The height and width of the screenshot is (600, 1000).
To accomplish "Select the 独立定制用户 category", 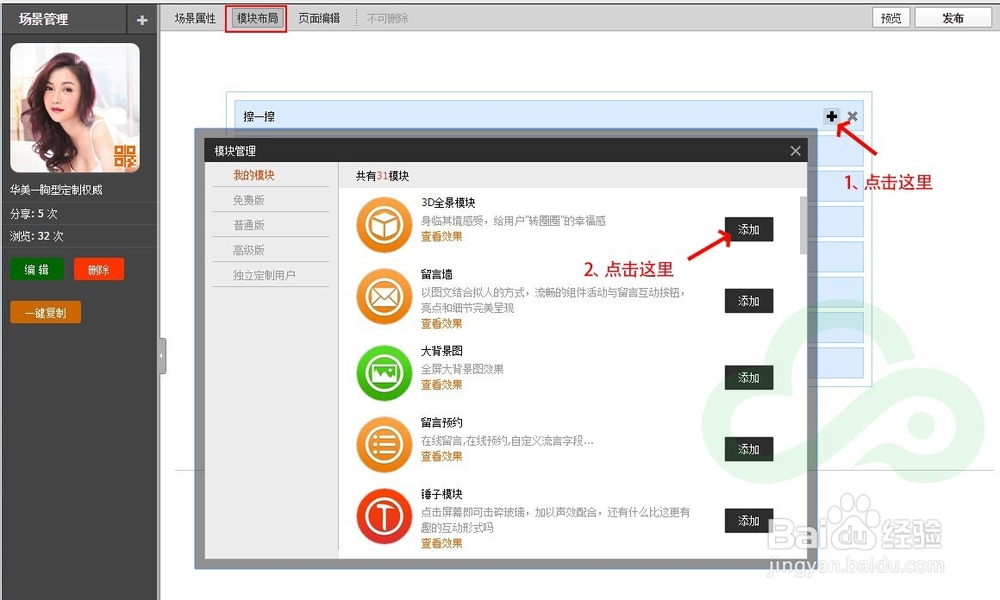I will (x=270, y=276).
